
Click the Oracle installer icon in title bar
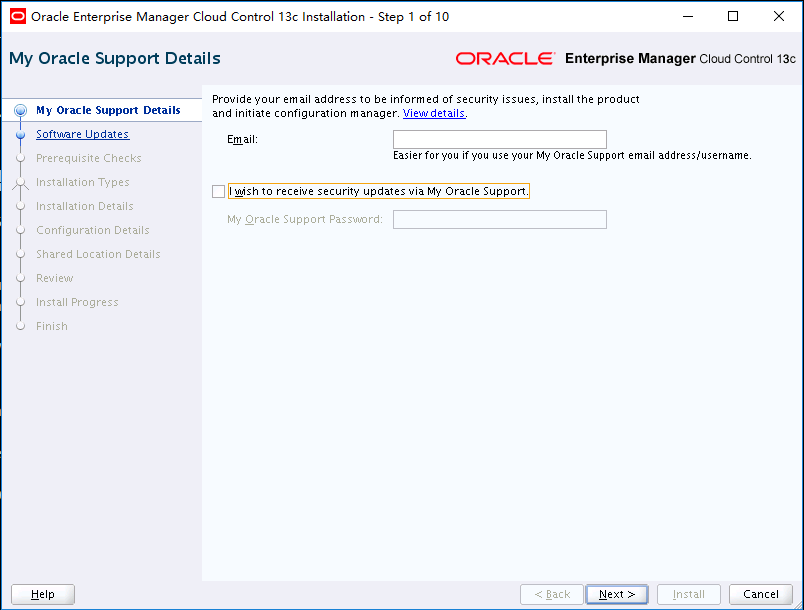pyautogui.click(x=17, y=16)
